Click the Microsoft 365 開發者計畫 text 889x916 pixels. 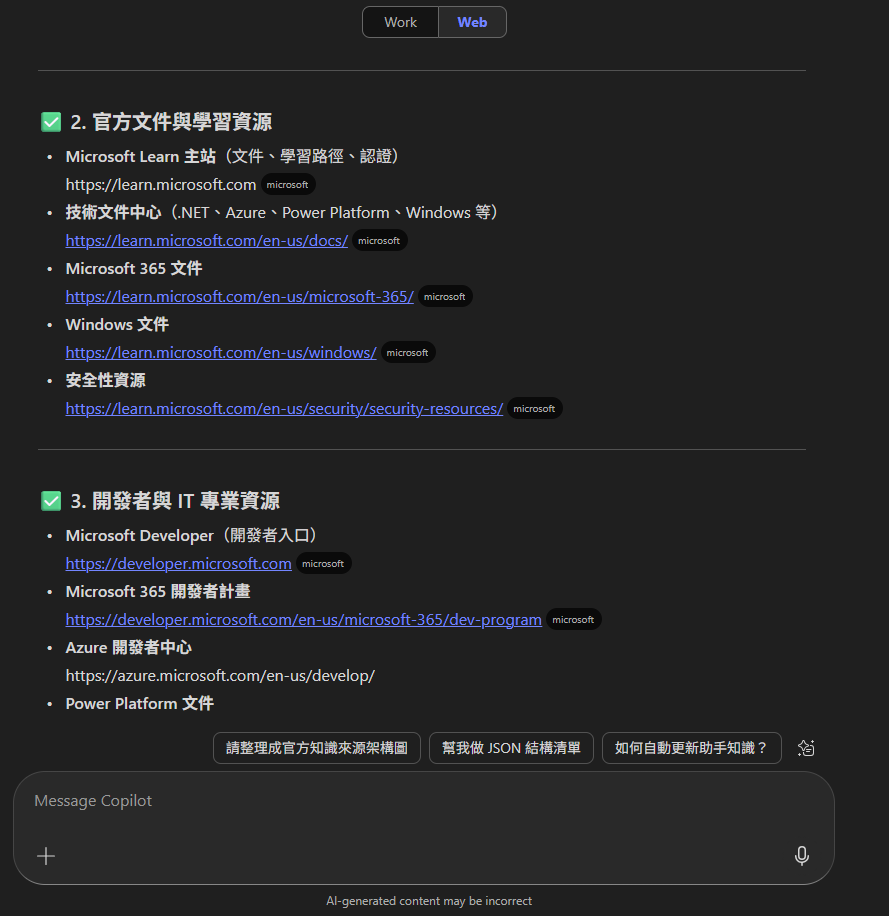click(158, 592)
